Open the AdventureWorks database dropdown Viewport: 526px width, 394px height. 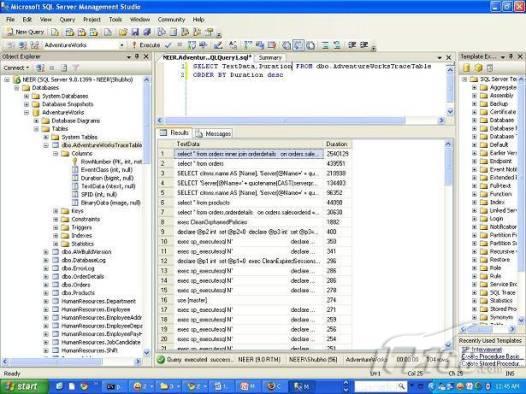[122, 45]
